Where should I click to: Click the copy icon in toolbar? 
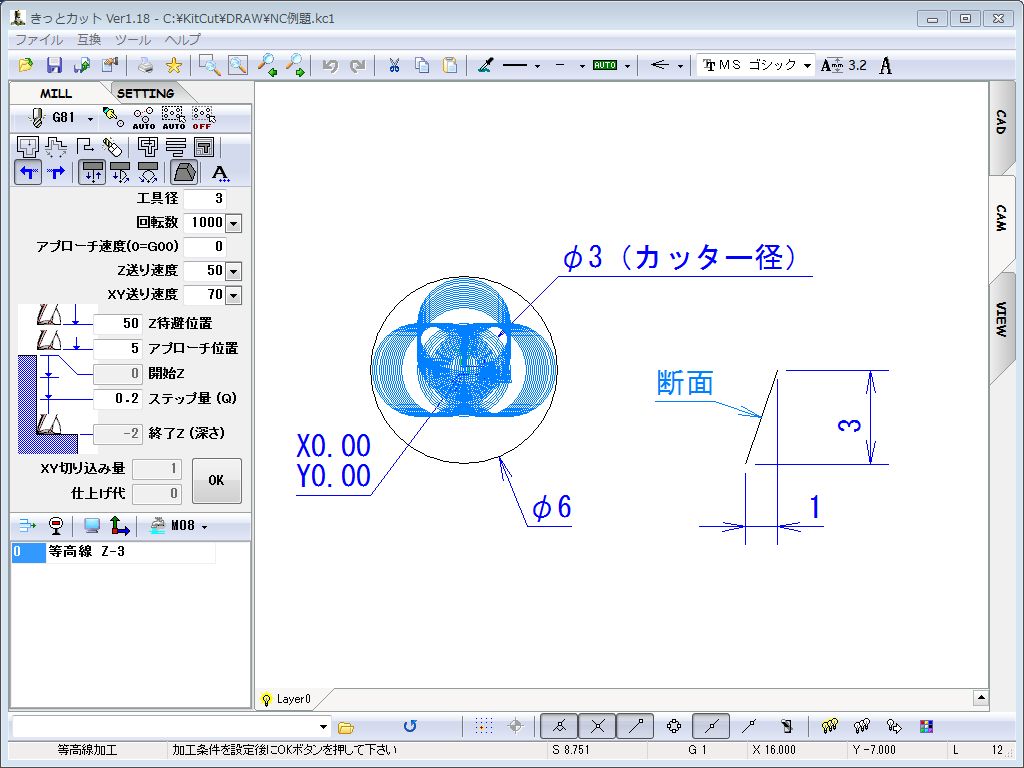(x=422, y=65)
